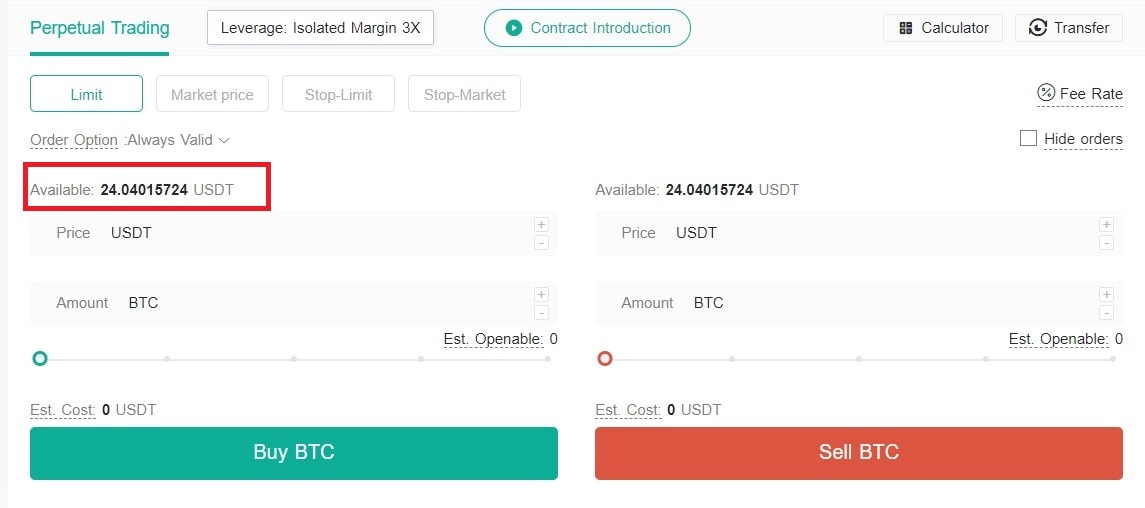Choose the Stop-Limit order type
This screenshot has width=1145, height=508.
(338, 93)
